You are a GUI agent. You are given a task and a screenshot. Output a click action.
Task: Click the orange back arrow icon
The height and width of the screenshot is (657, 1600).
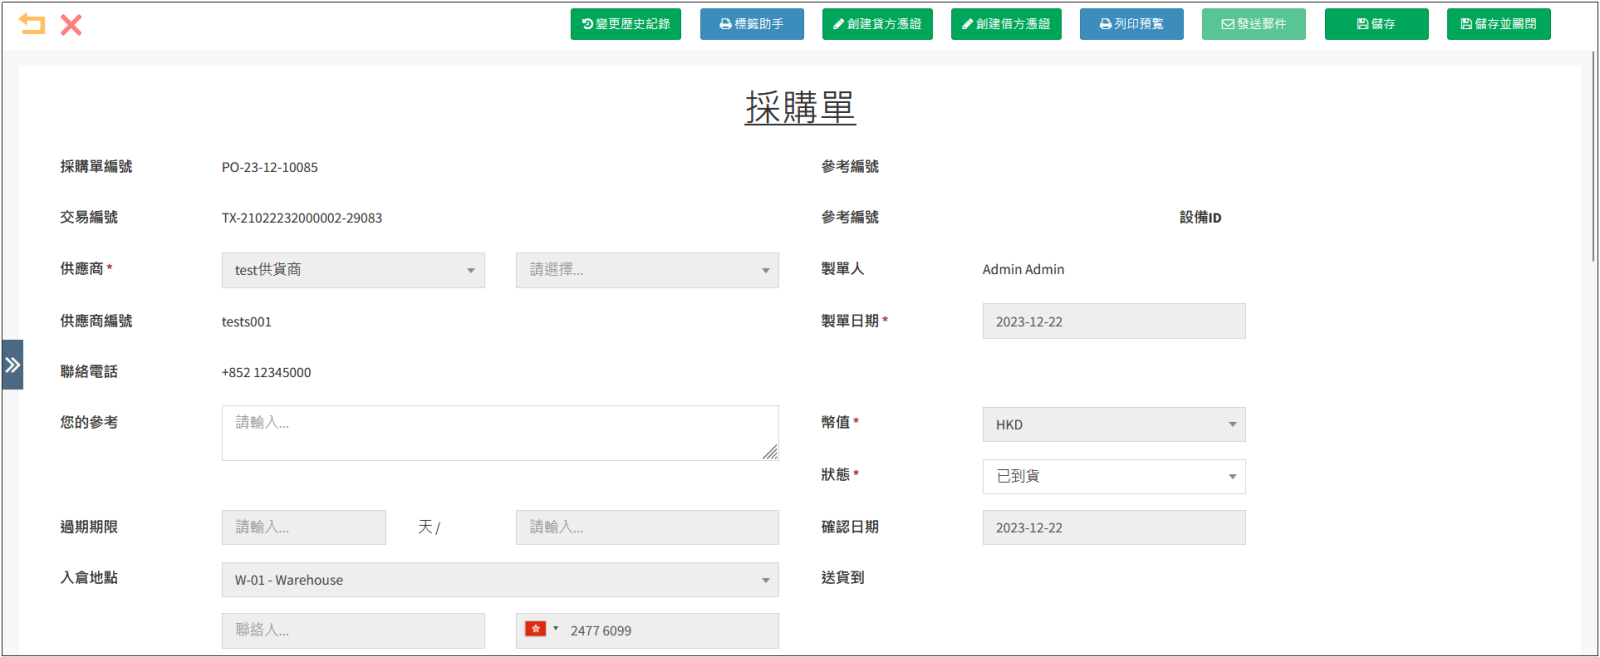click(32, 24)
